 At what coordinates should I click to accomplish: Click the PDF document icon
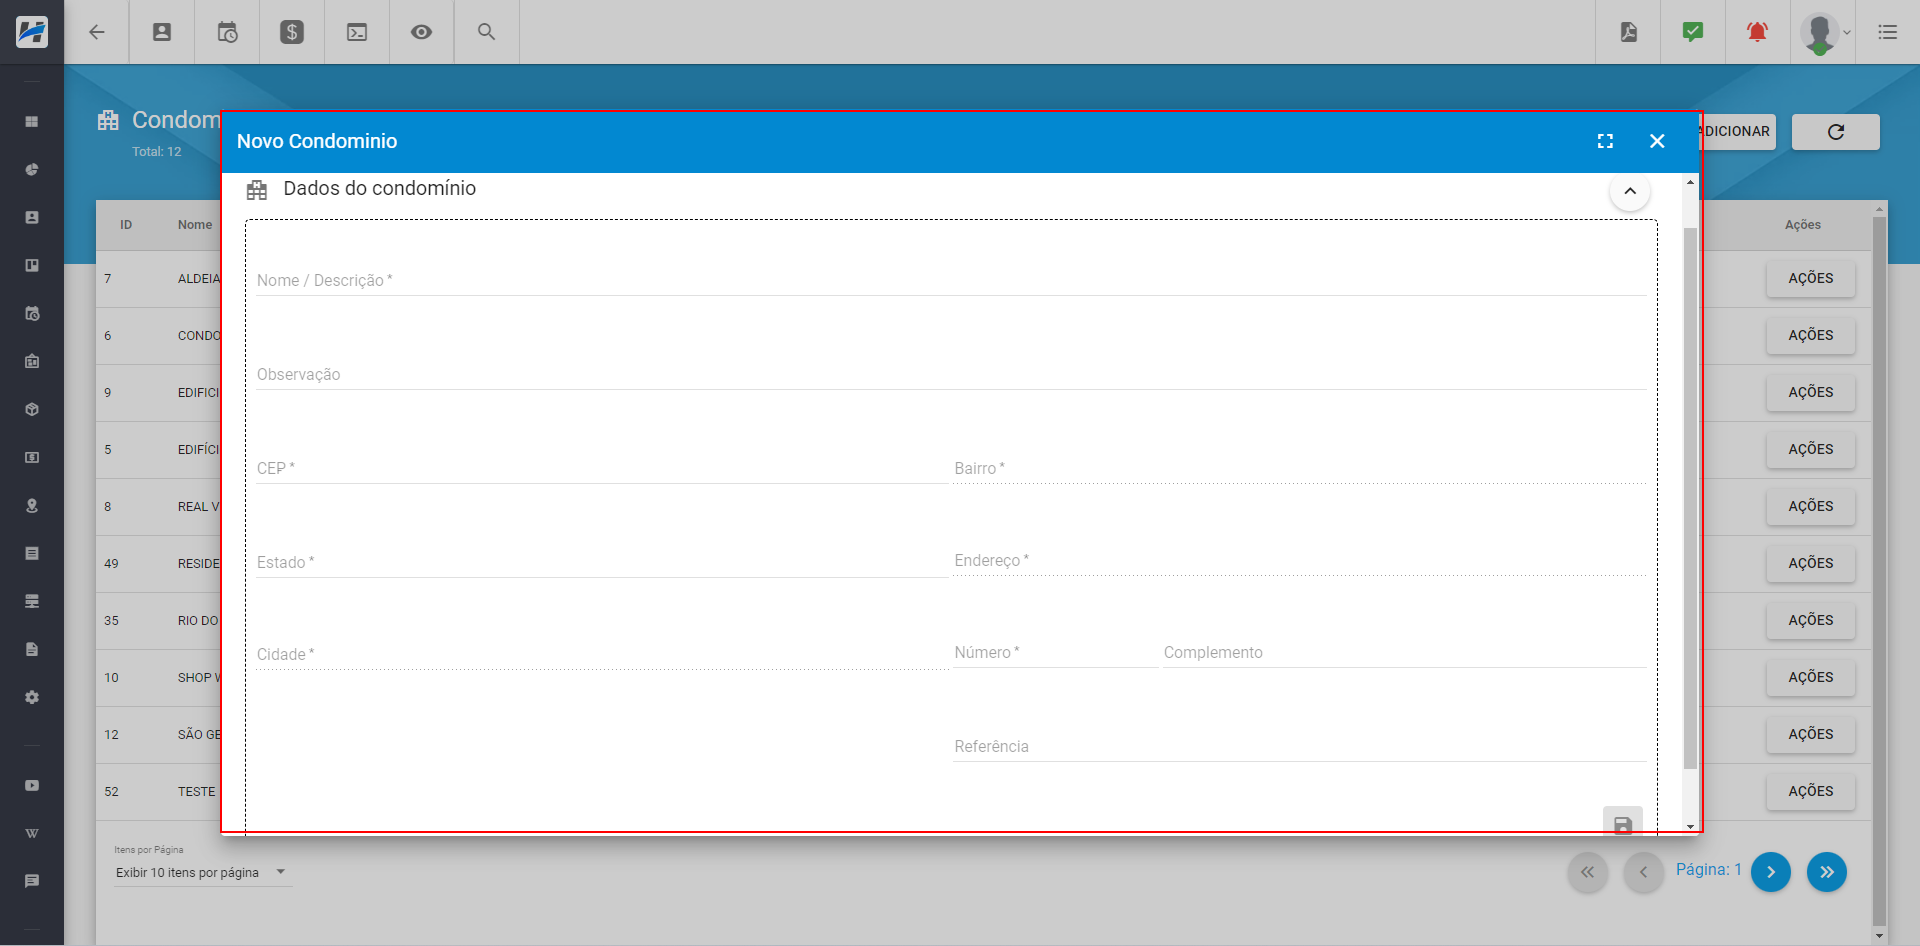coord(1629,32)
